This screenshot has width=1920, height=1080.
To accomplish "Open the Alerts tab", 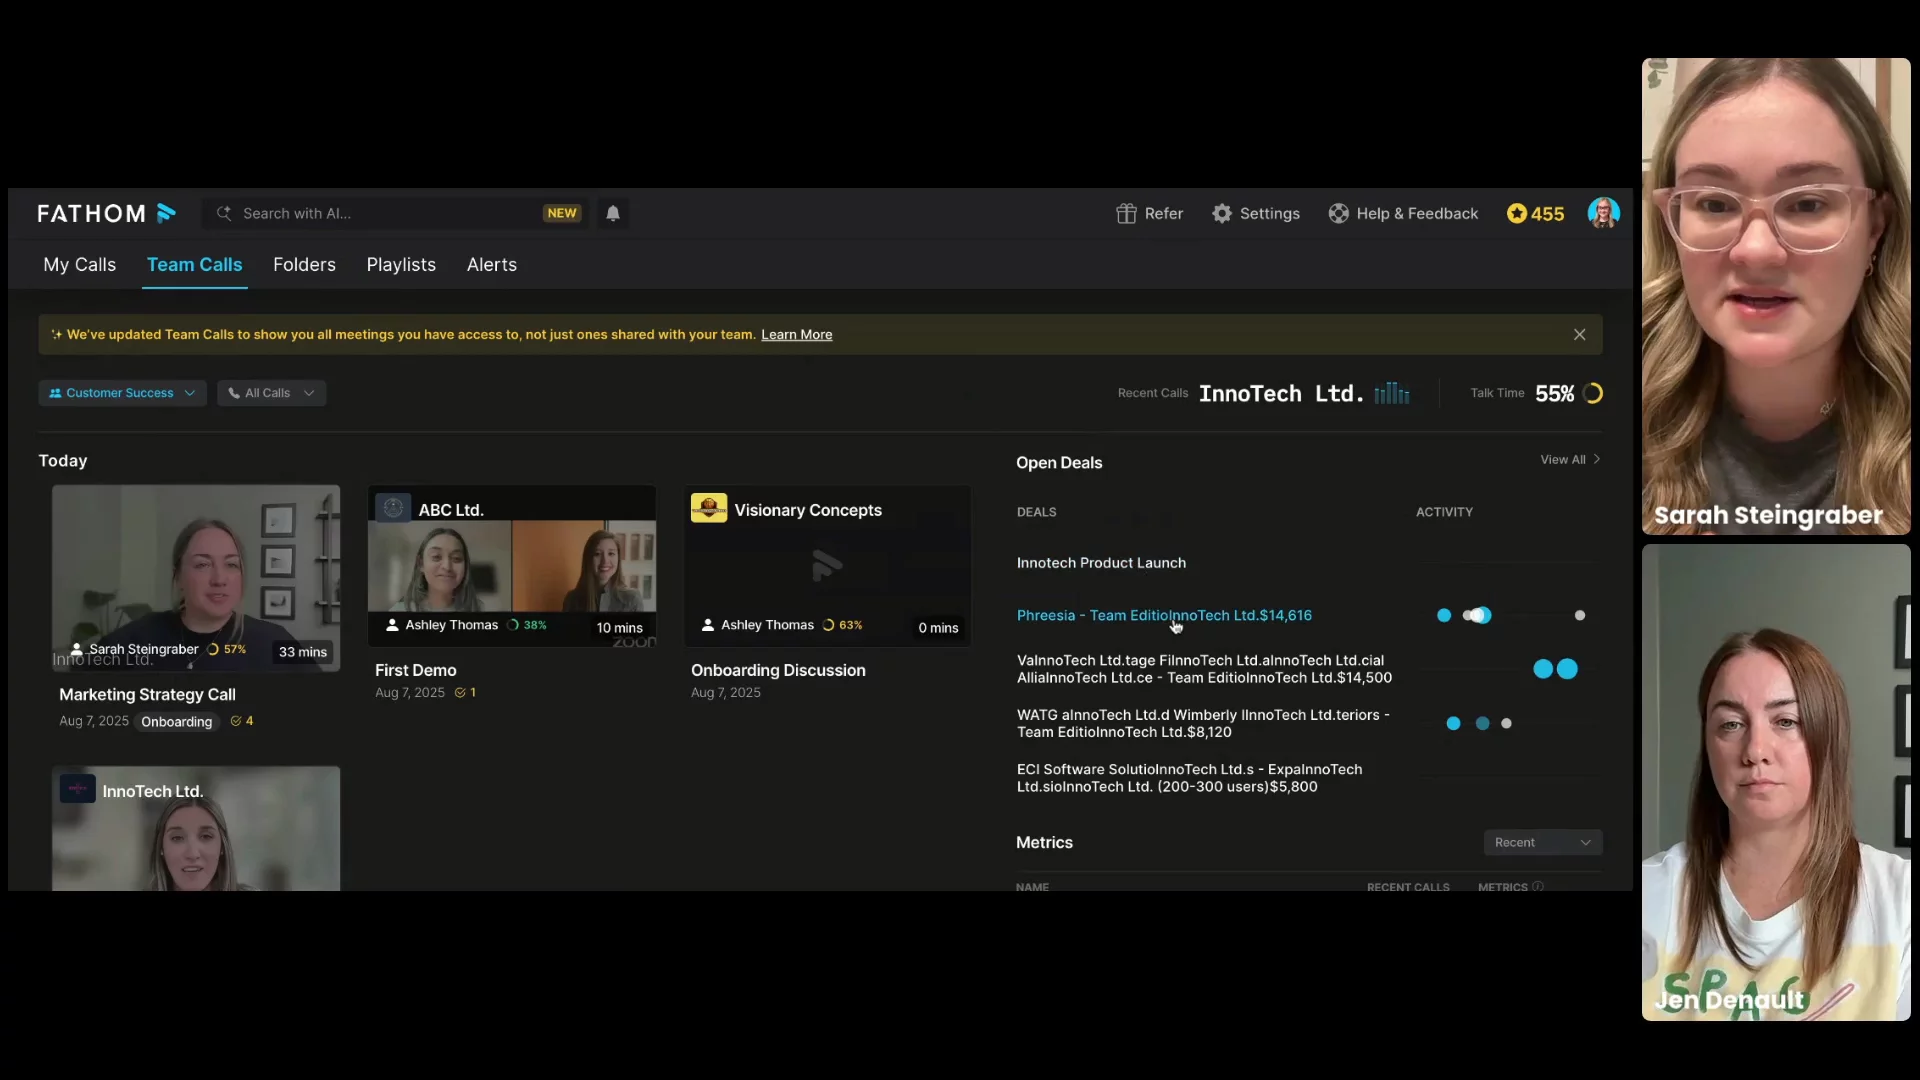I will pyautogui.click(x=491, y=264).
